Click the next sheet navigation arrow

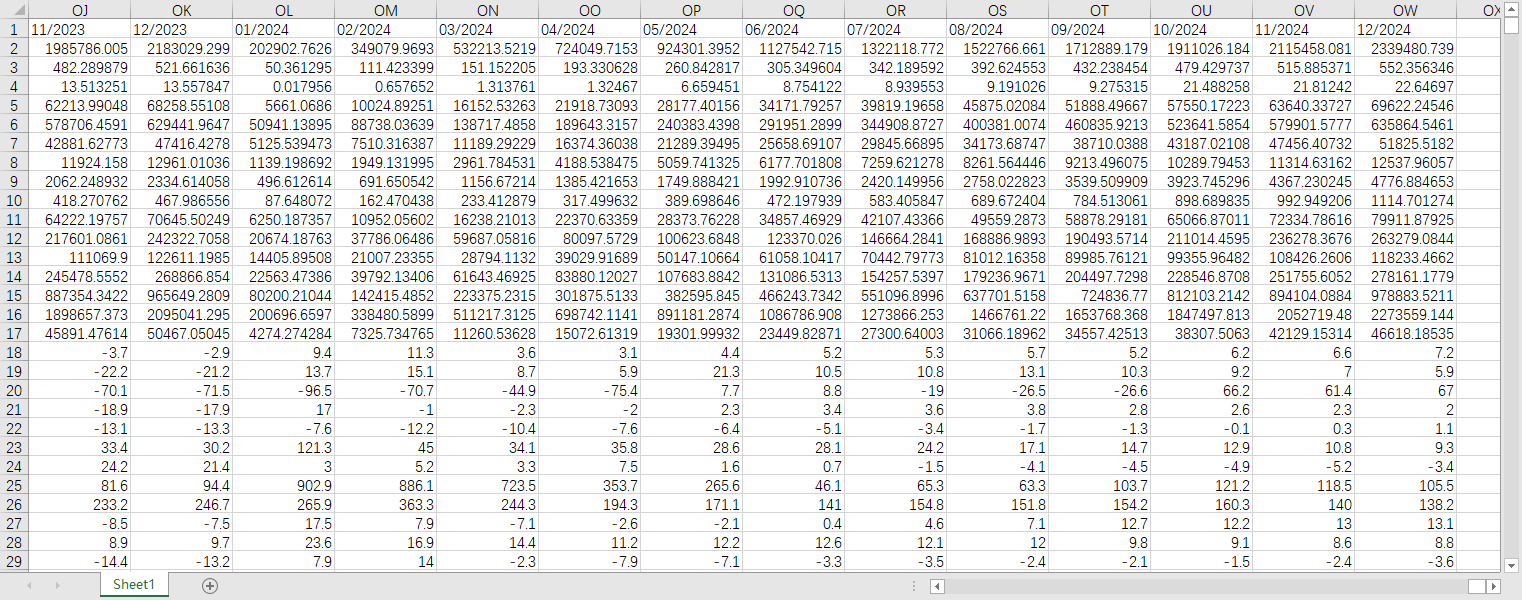point(57,585)
